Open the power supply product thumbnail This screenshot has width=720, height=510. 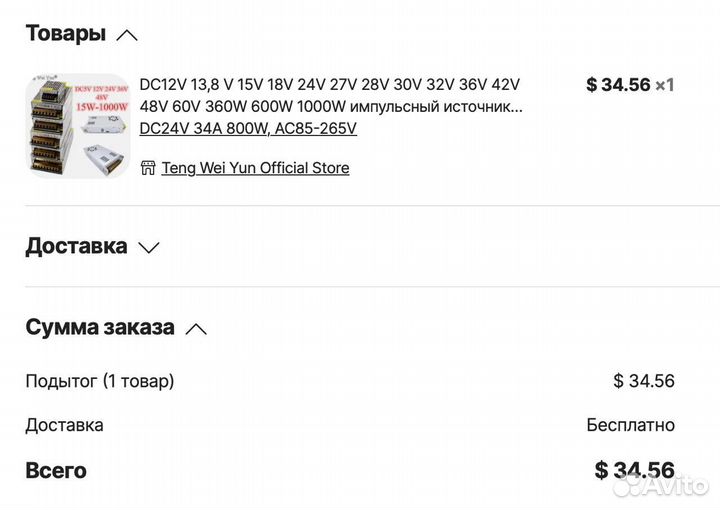click(78, 126)
